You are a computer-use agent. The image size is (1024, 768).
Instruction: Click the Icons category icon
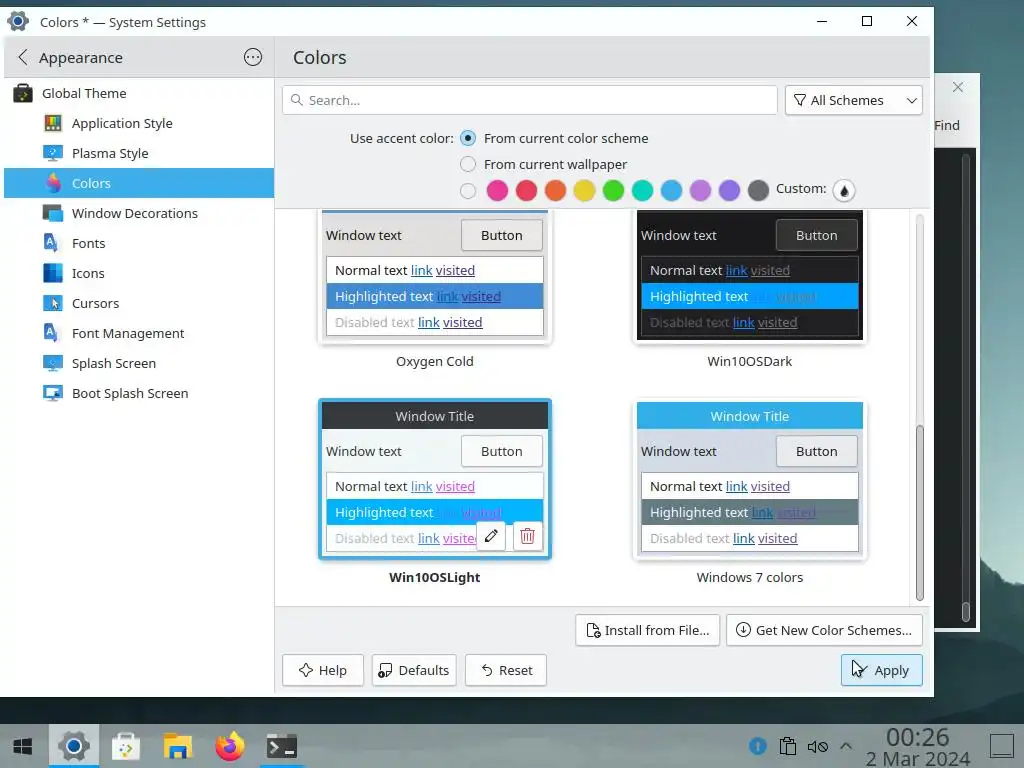point(53,274)
